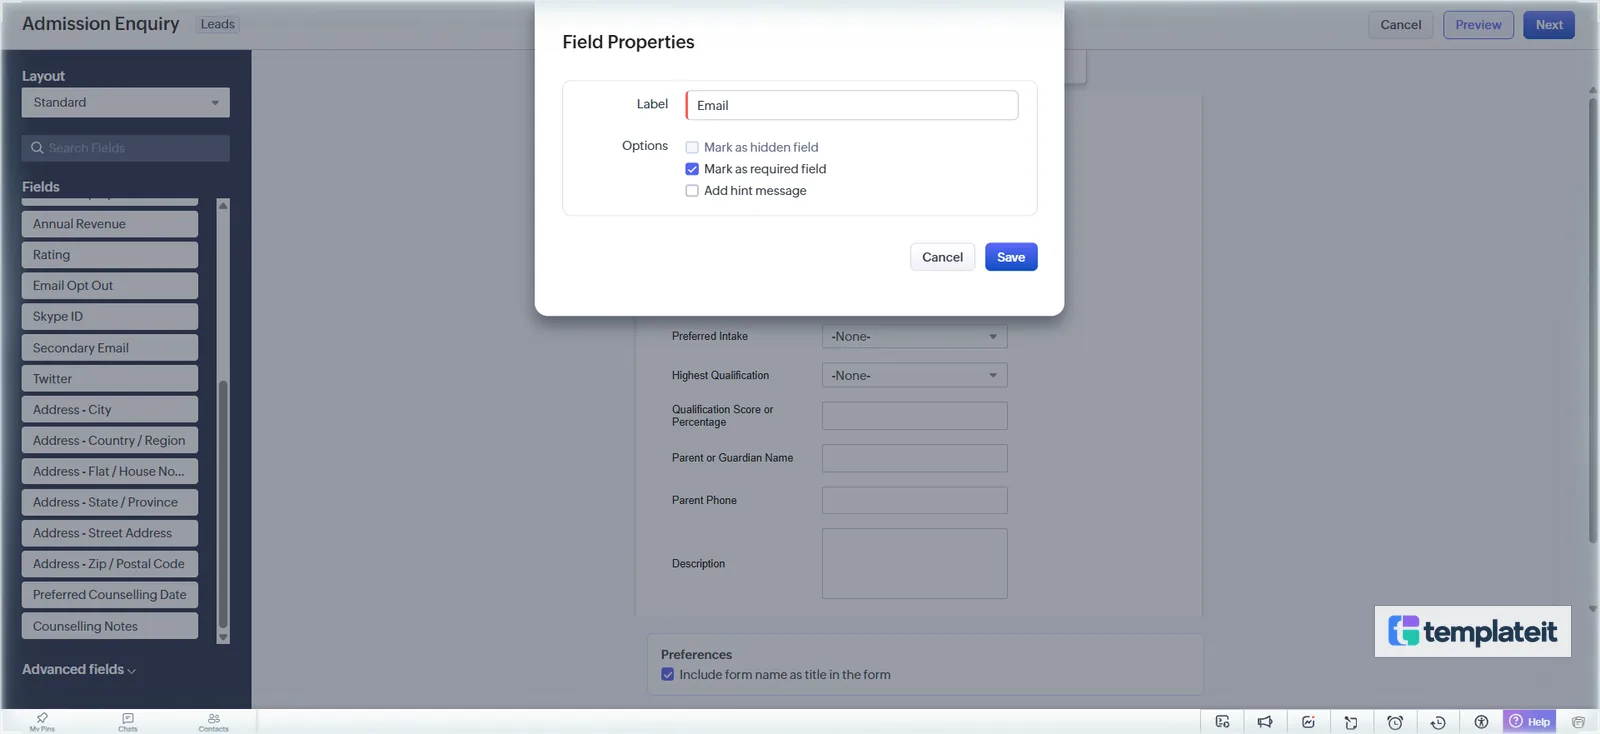Focus the Search Fields box
The width and height of the screenshot is (1600, 734).
[126, 148]
